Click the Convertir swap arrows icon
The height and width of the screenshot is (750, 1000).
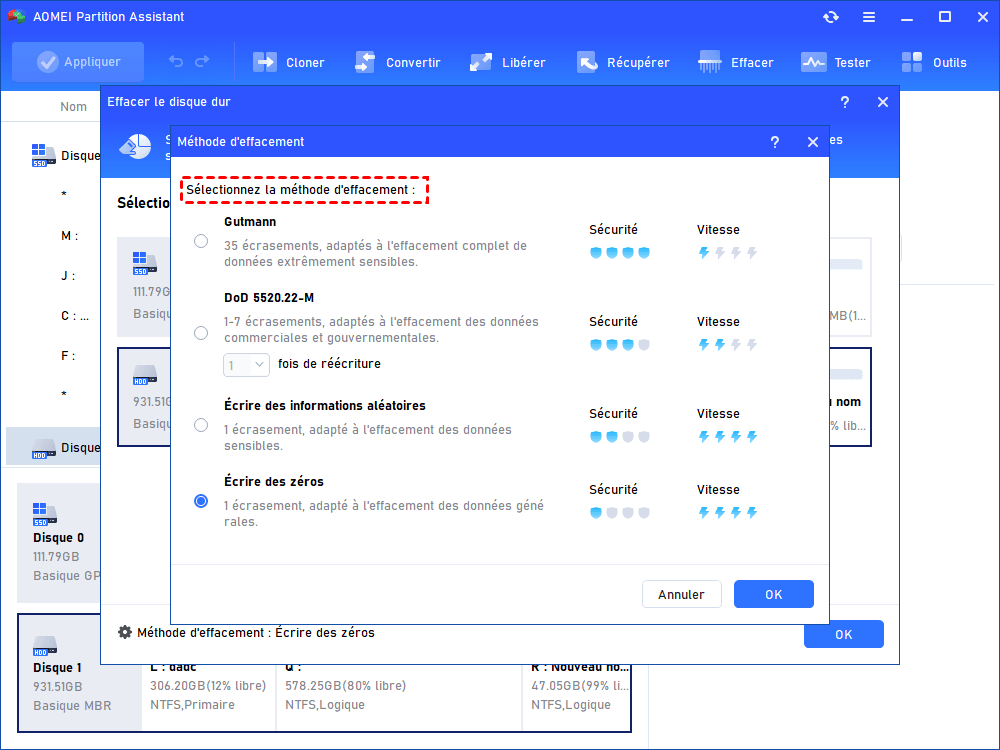(365, 62)
